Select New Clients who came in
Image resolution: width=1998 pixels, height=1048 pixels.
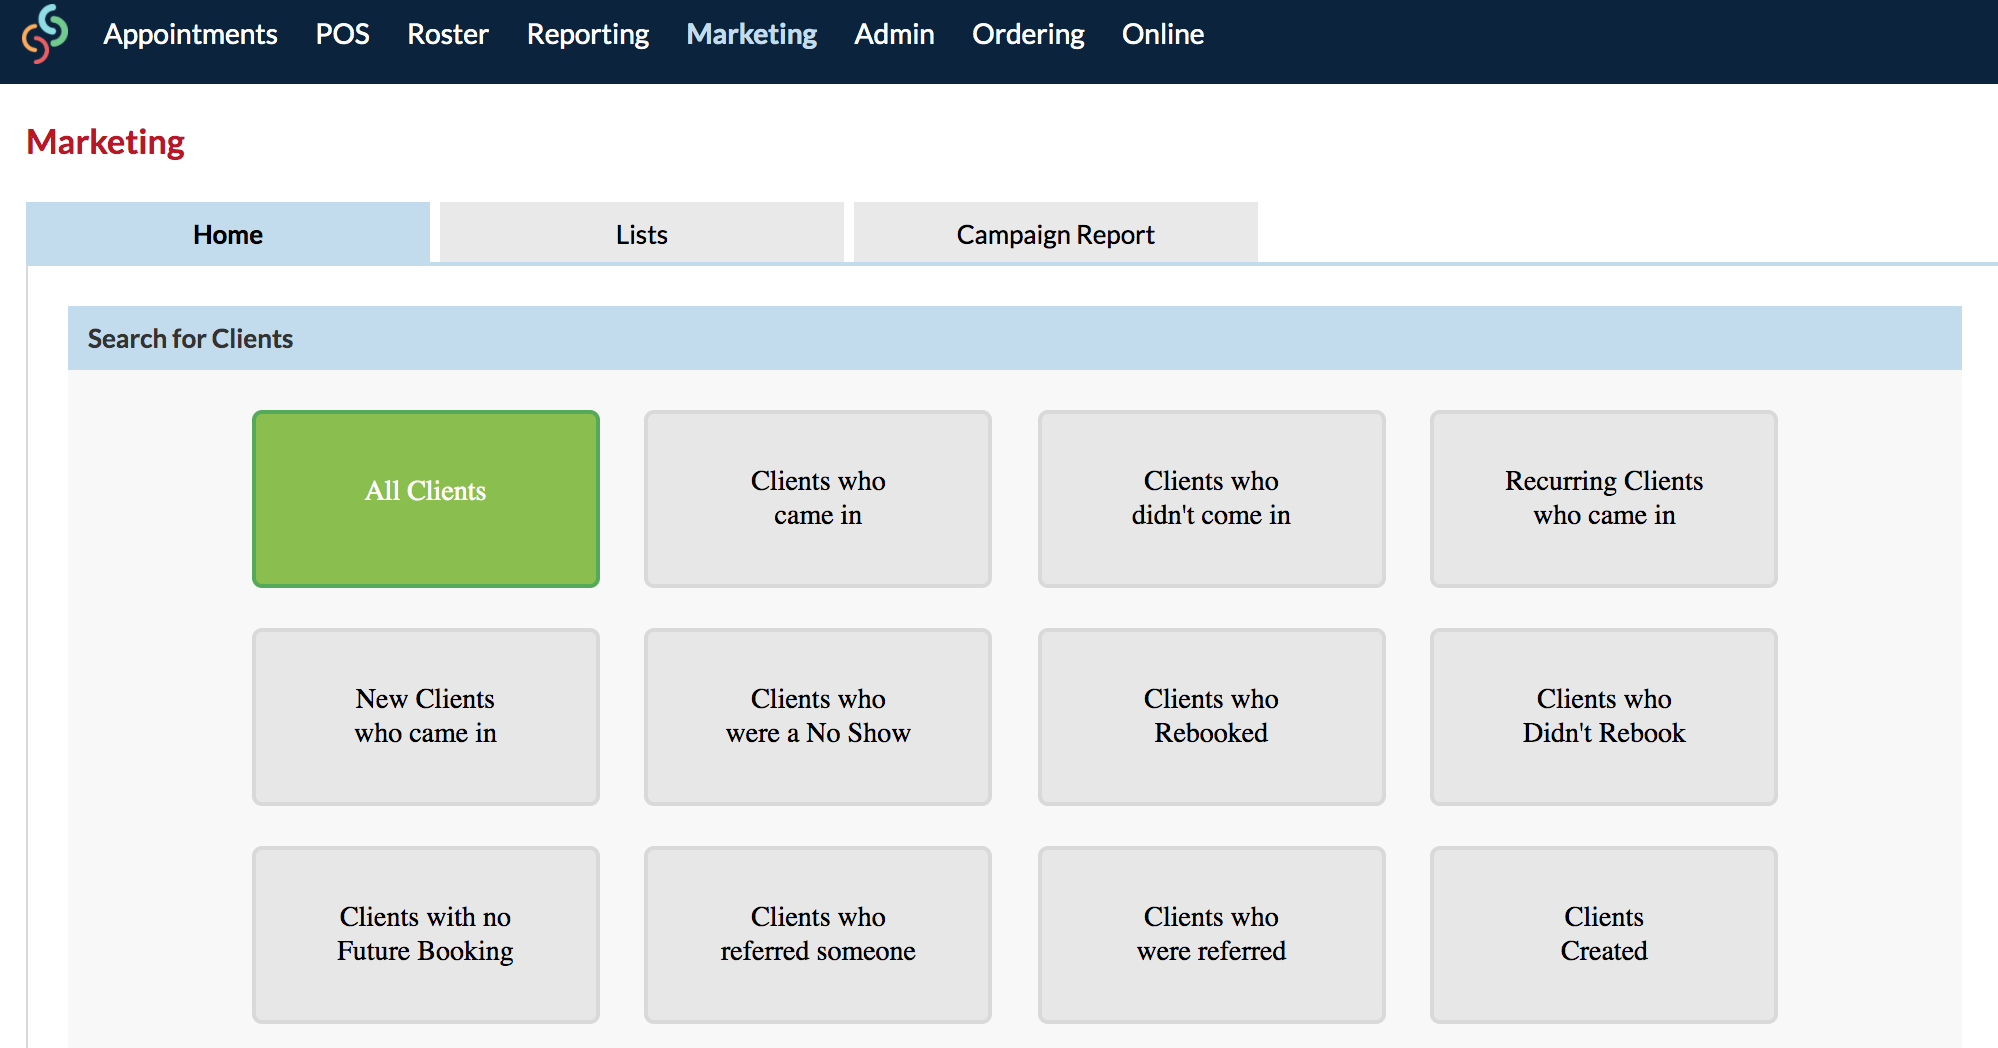pyautogui.click(x=426, y=717)
